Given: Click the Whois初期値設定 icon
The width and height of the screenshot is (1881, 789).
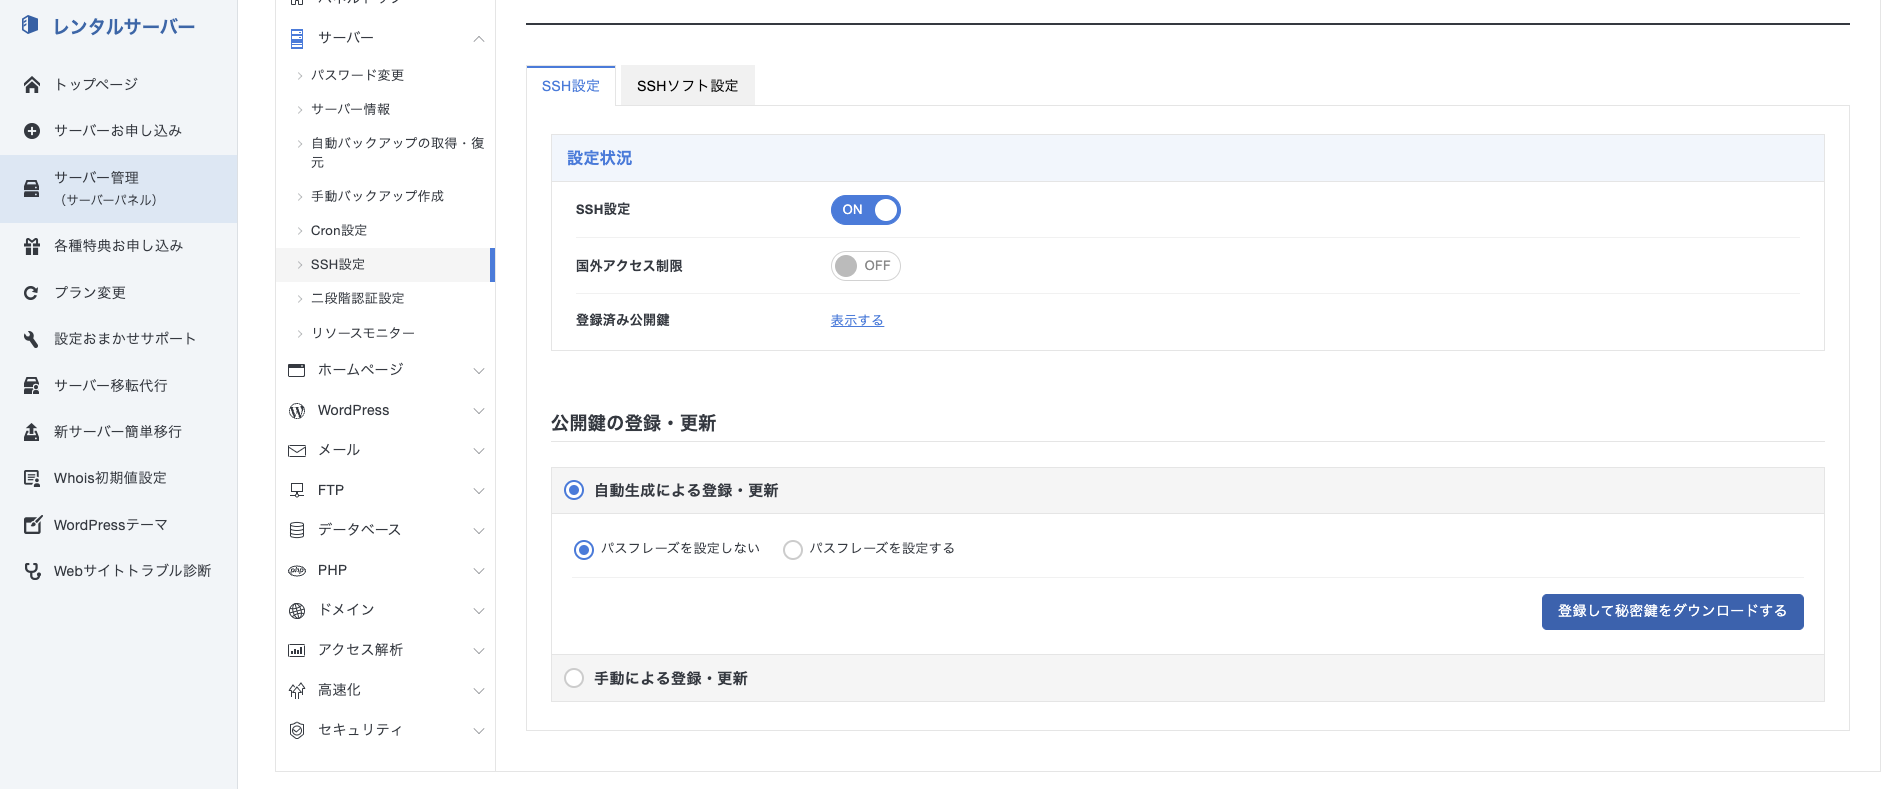Looking at the screenshot, I should (x=32, y=478).
